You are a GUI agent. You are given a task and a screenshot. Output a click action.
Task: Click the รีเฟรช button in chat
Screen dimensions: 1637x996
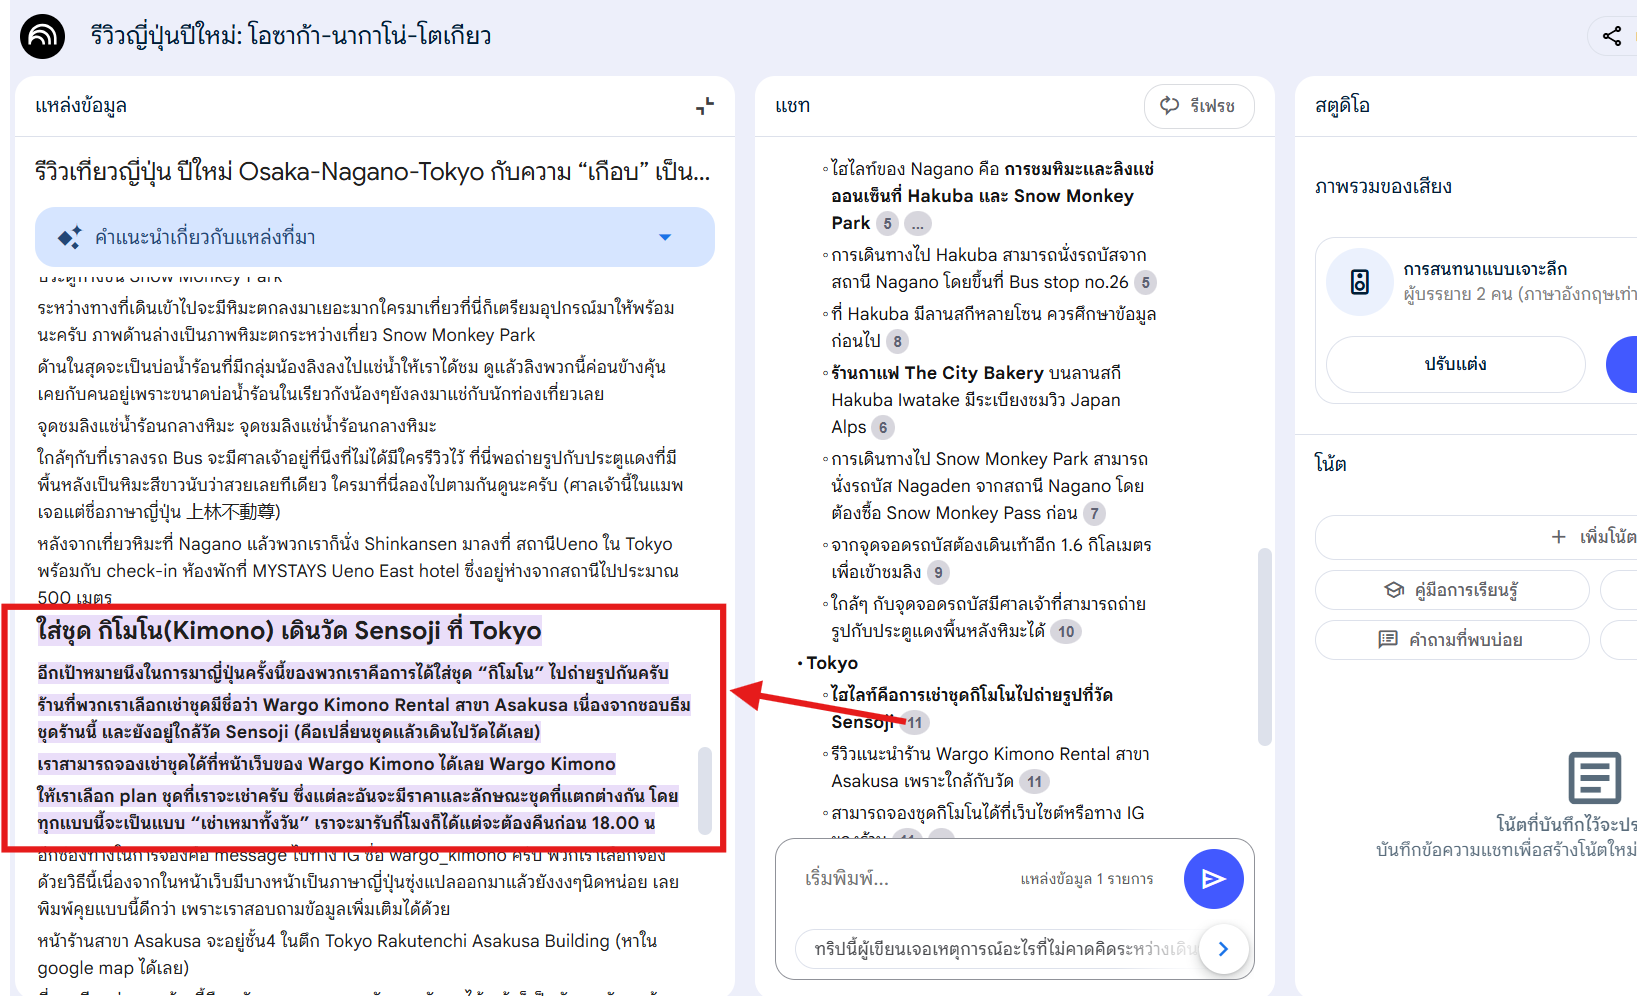pos(1198,106)
